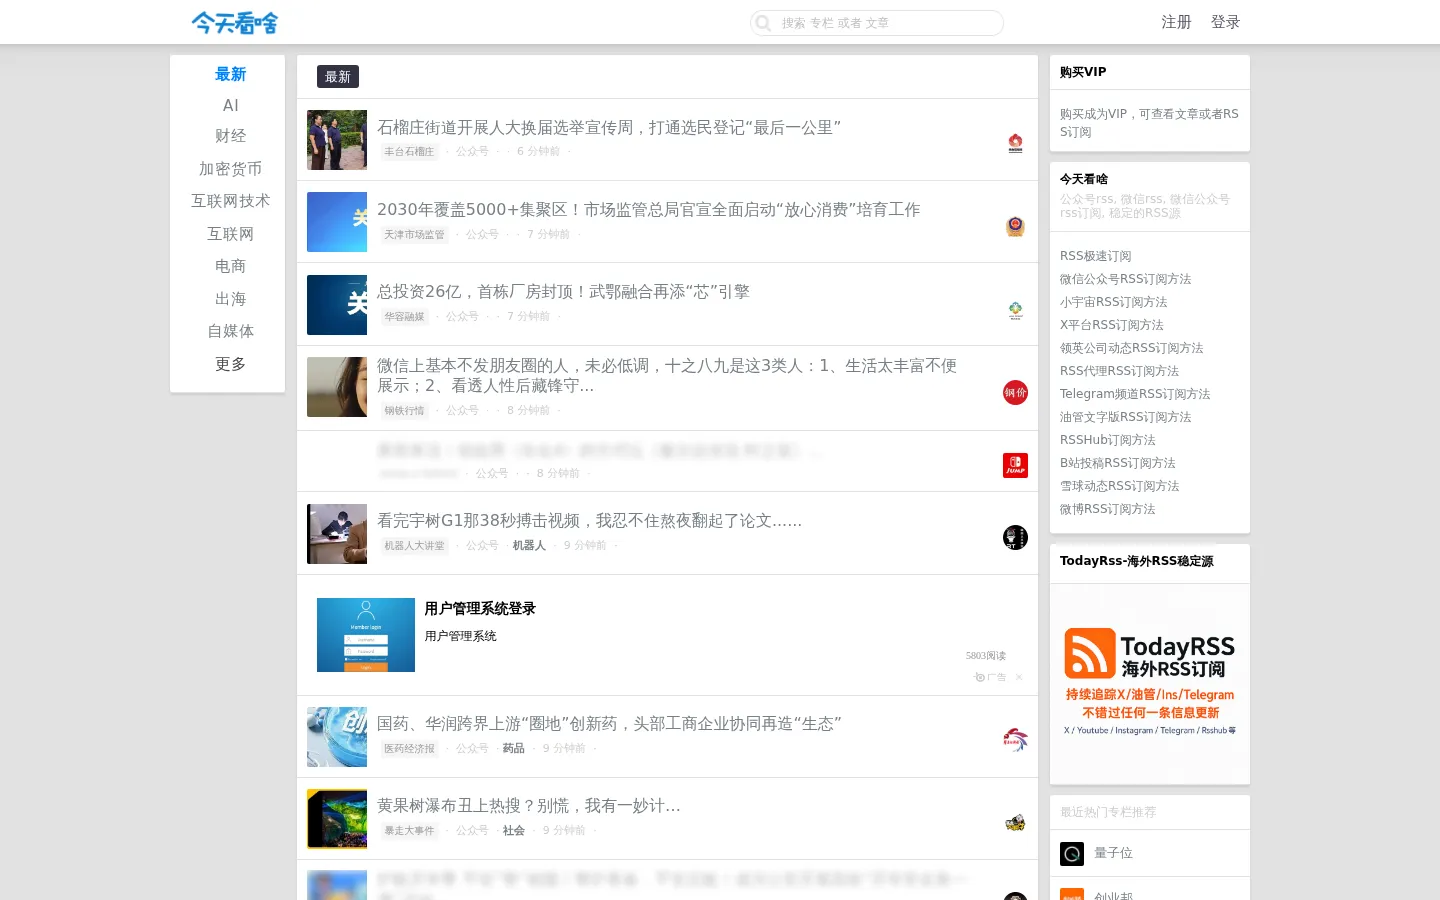Viewport: 1440px width, 900px height.
Task: Click the TodayRSS 海外RSS订阅 banner
Action: coord(1150,684)
